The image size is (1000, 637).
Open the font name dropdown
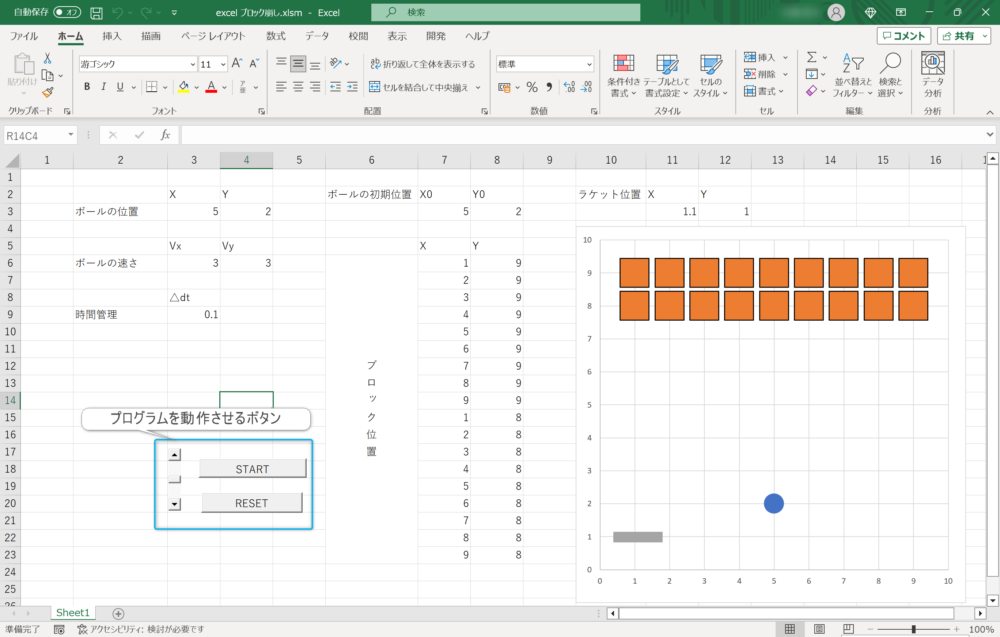194,63
